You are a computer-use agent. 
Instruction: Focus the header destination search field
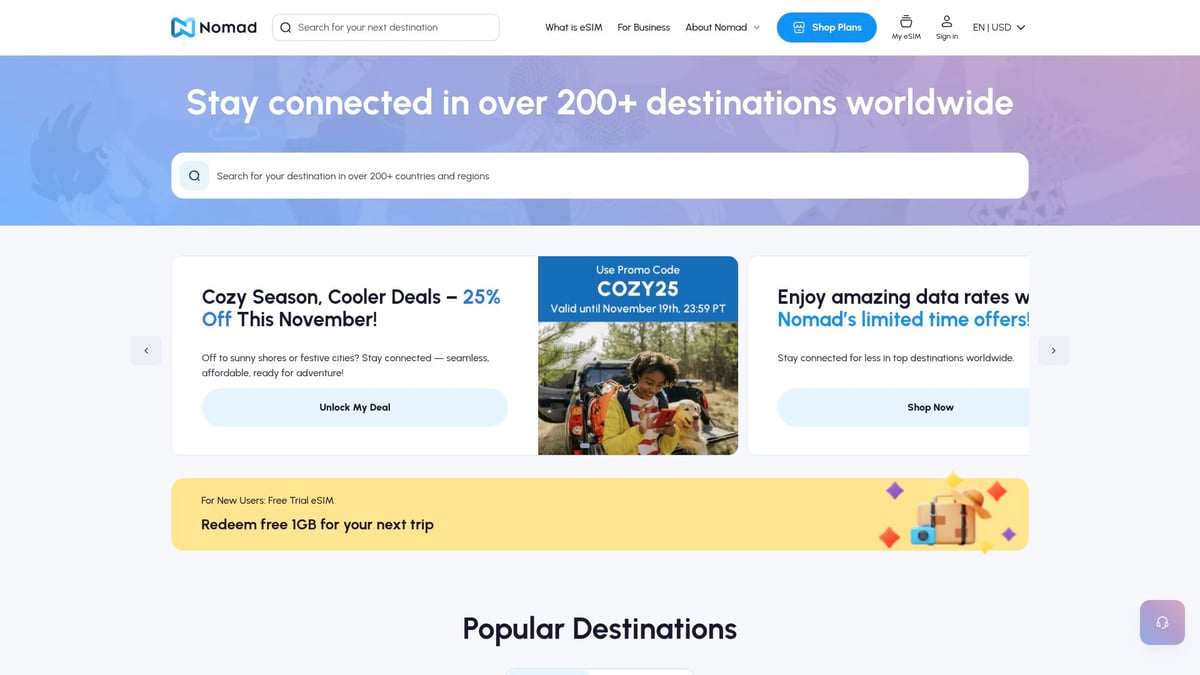coord(386,27)
